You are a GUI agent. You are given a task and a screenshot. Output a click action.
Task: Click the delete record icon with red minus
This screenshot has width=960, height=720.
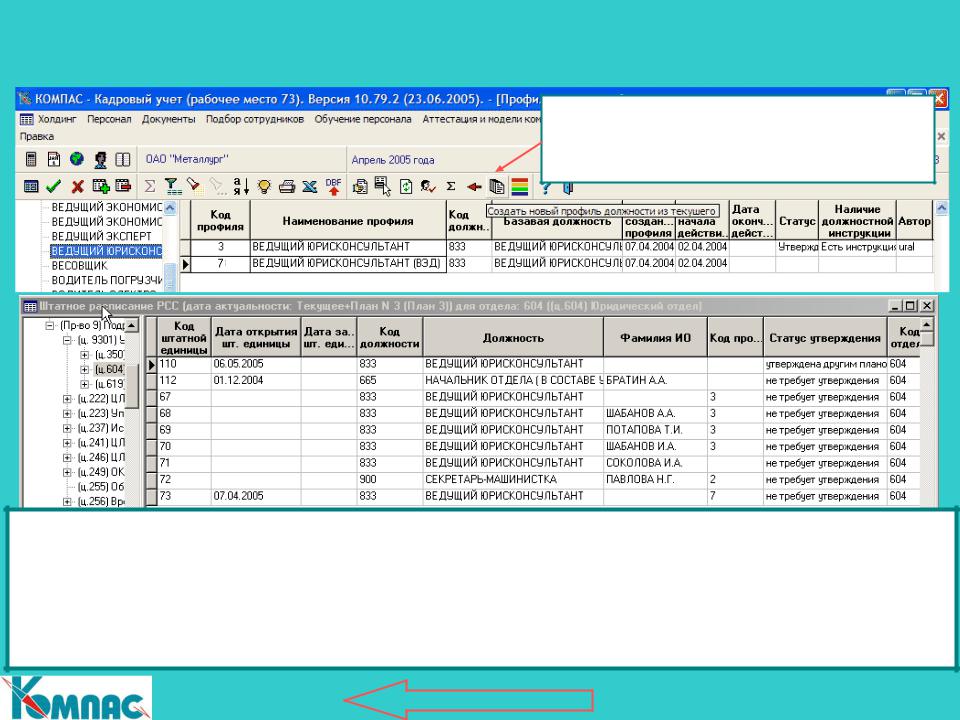[x=123, y=186]
